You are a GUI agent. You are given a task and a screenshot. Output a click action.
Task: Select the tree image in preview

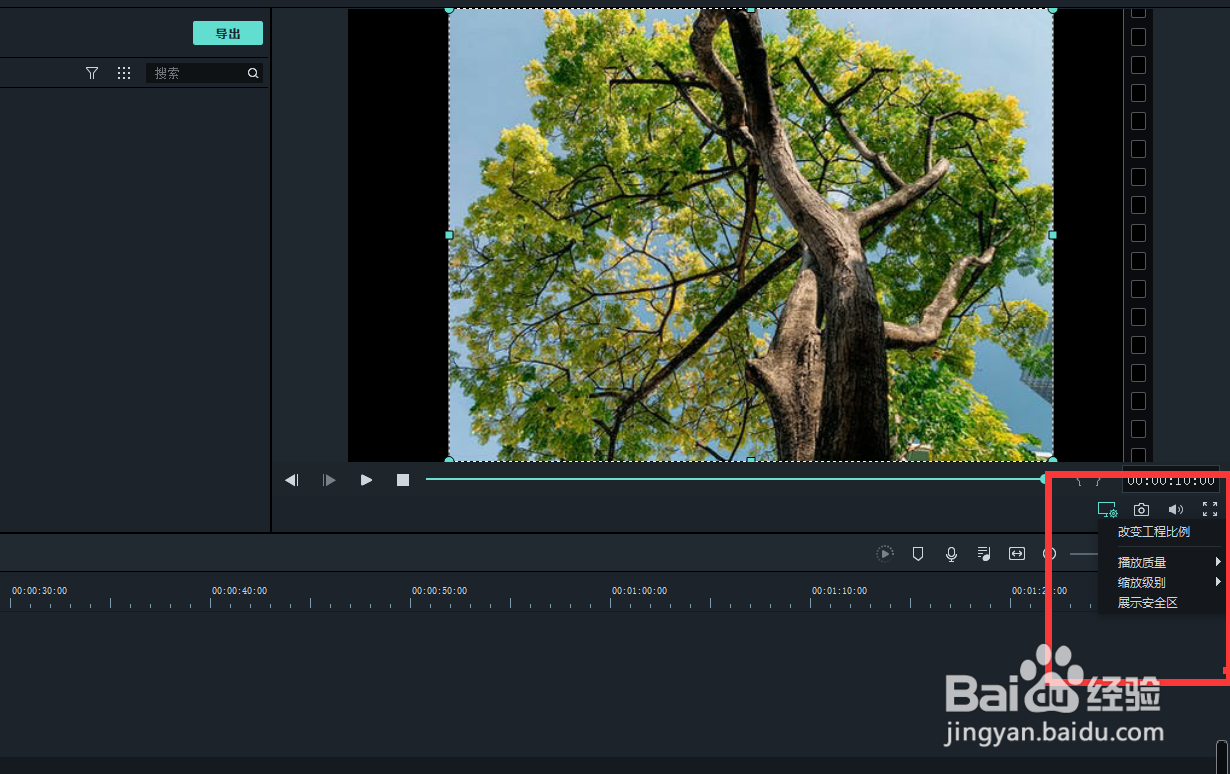click(x=750, y=235)
